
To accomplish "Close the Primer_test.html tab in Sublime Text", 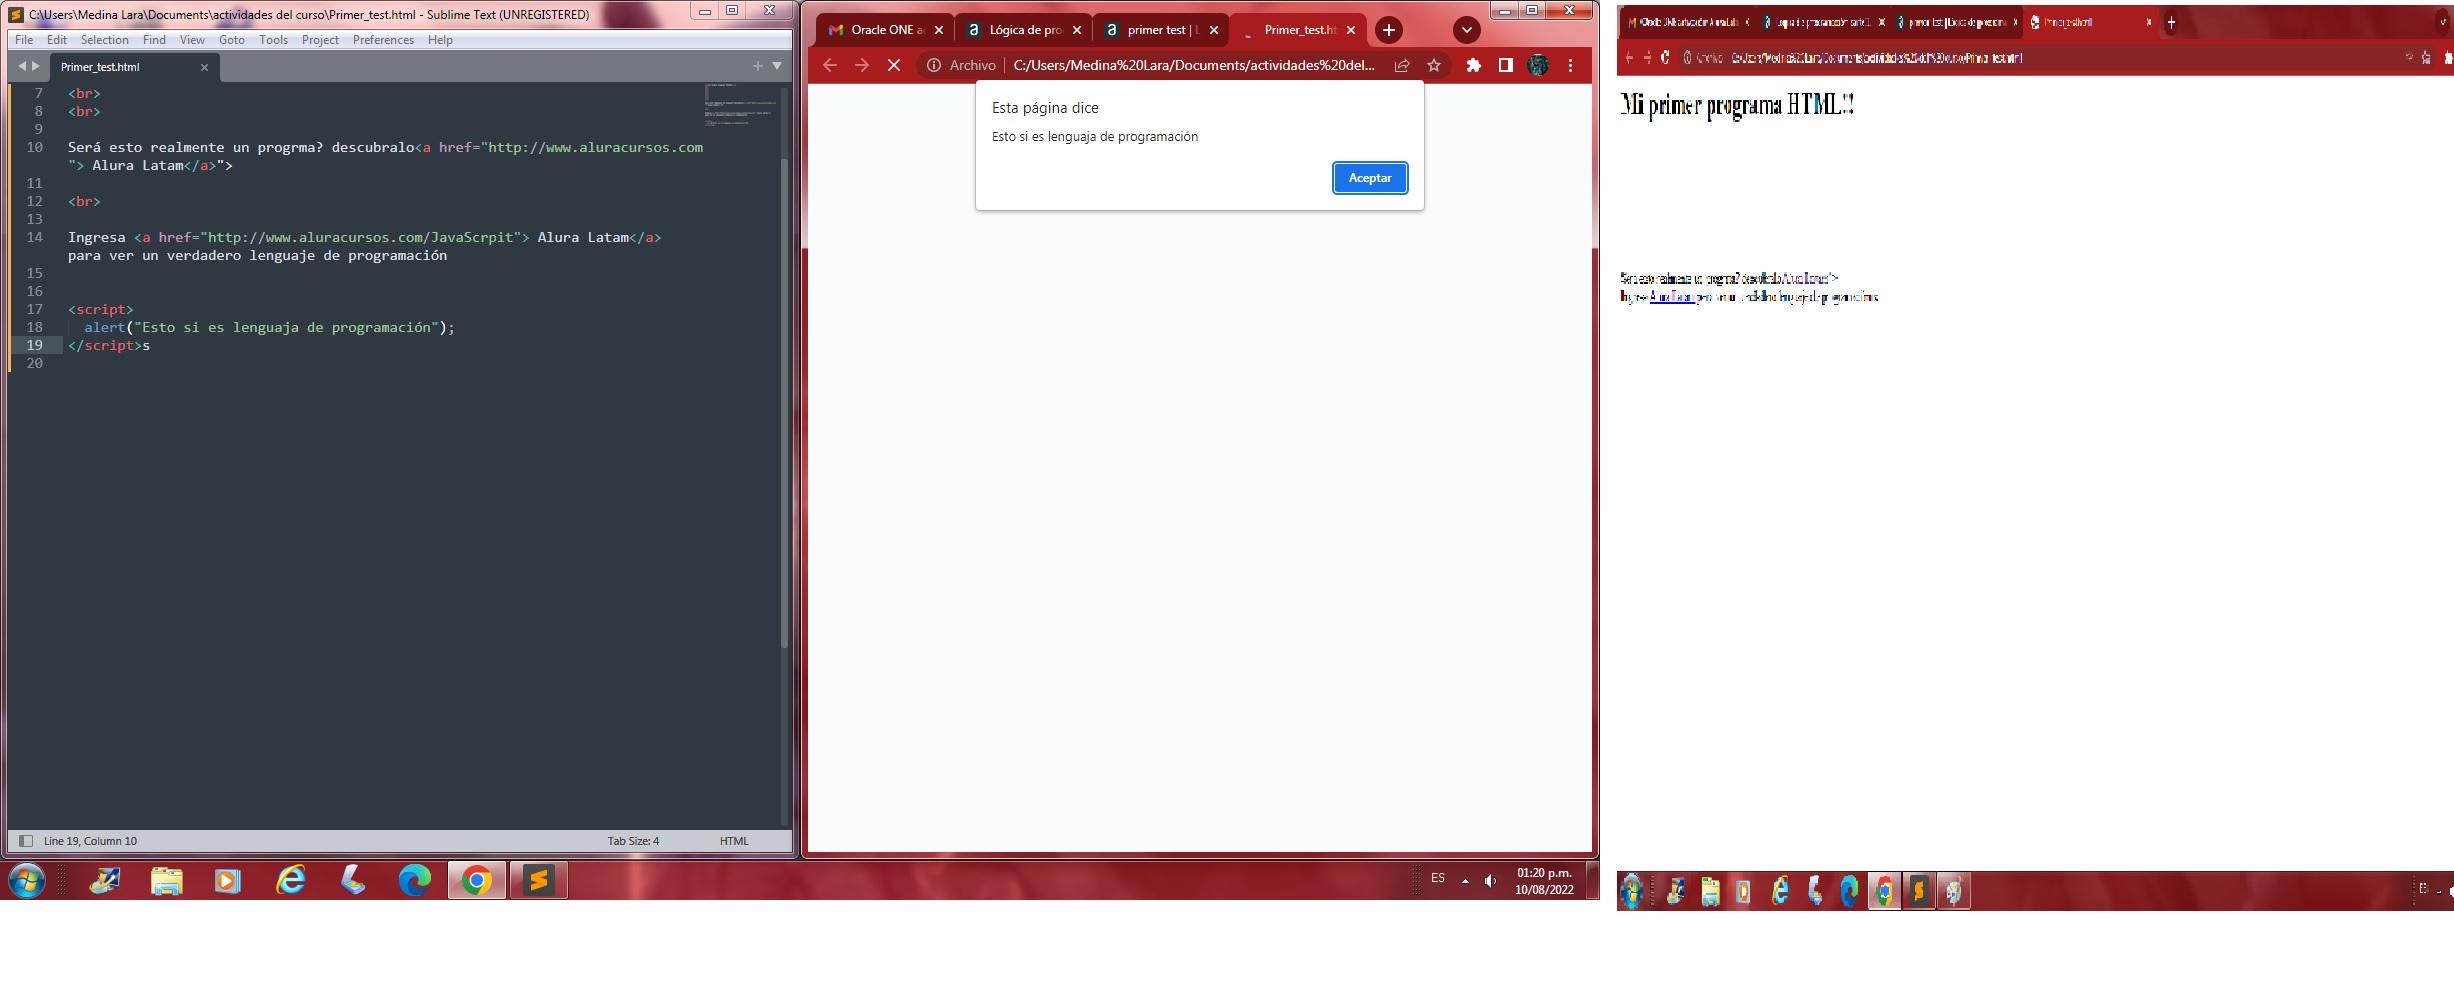I will point(204,67).
